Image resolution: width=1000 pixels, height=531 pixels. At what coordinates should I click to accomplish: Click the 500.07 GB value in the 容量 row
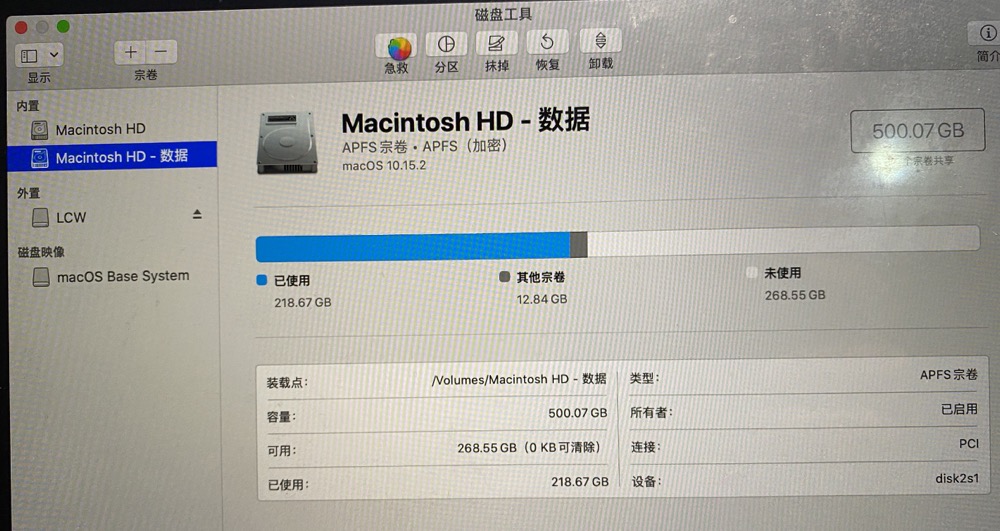pos(578,413)
